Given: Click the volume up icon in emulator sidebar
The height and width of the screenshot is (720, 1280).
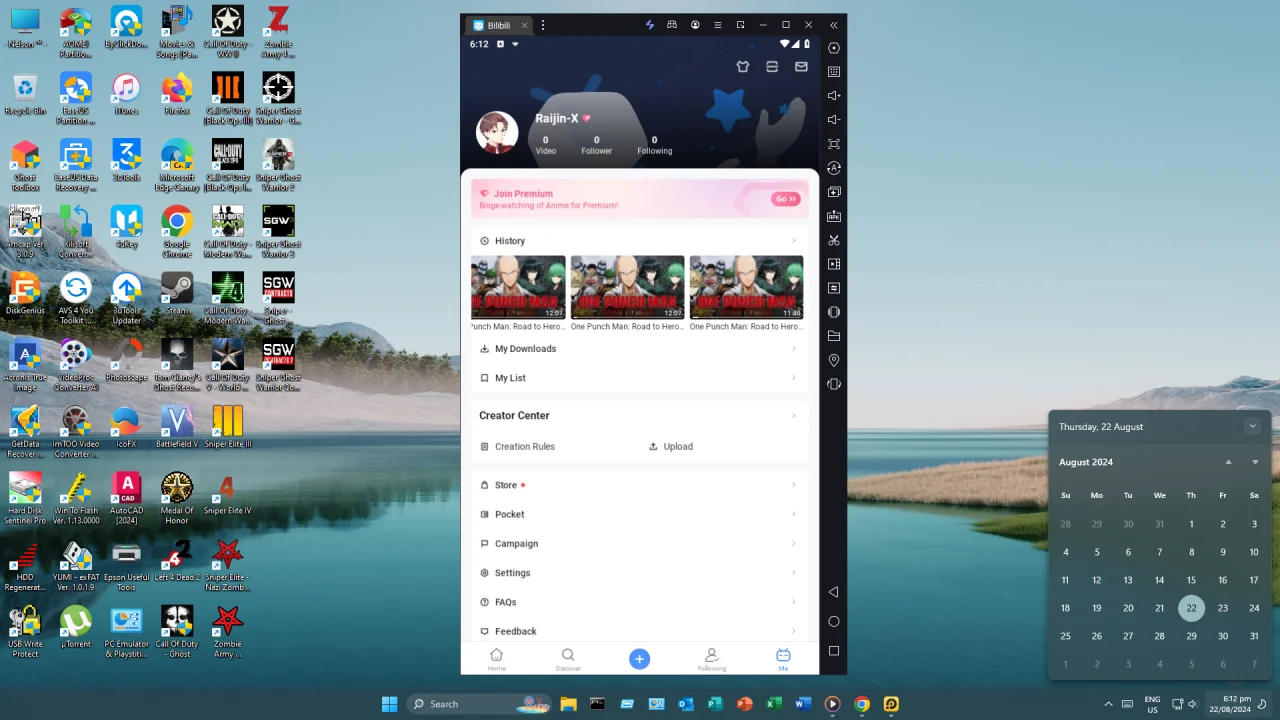Looking at the screenshot, I should point(834,96).
